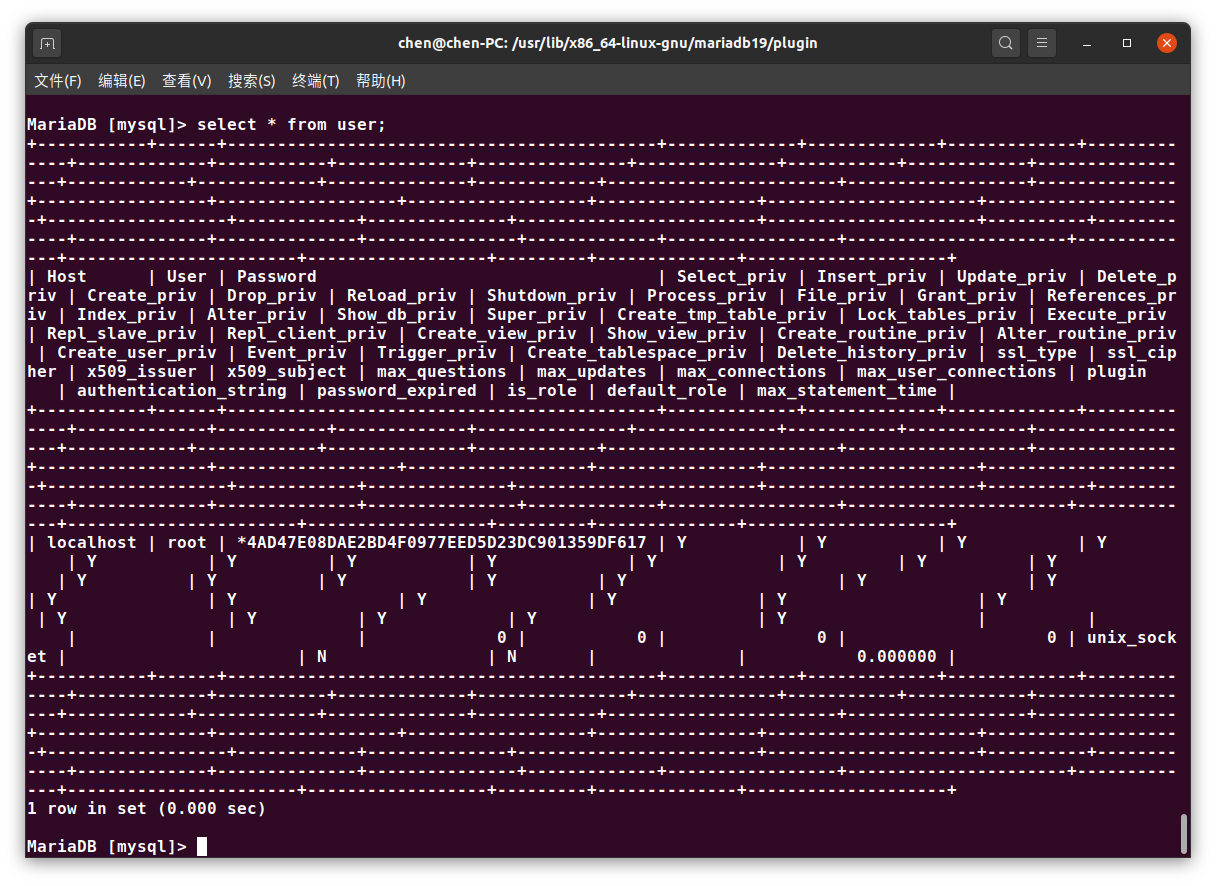Click the 'Super_priv' column header
Viewport: 1216px width, 886px height.
point(537,315)
